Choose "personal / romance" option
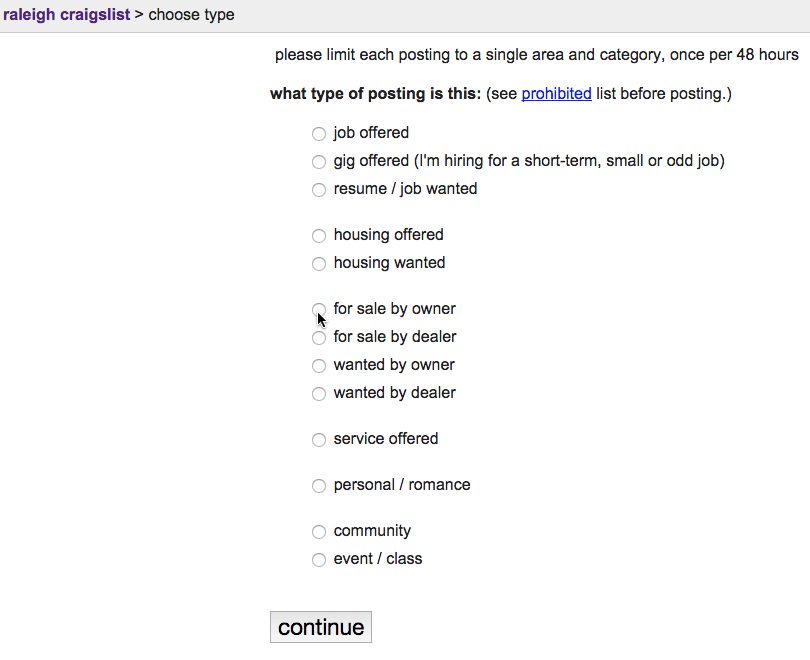The height and width of the screenshot is (660, 810). coord(318,485)
